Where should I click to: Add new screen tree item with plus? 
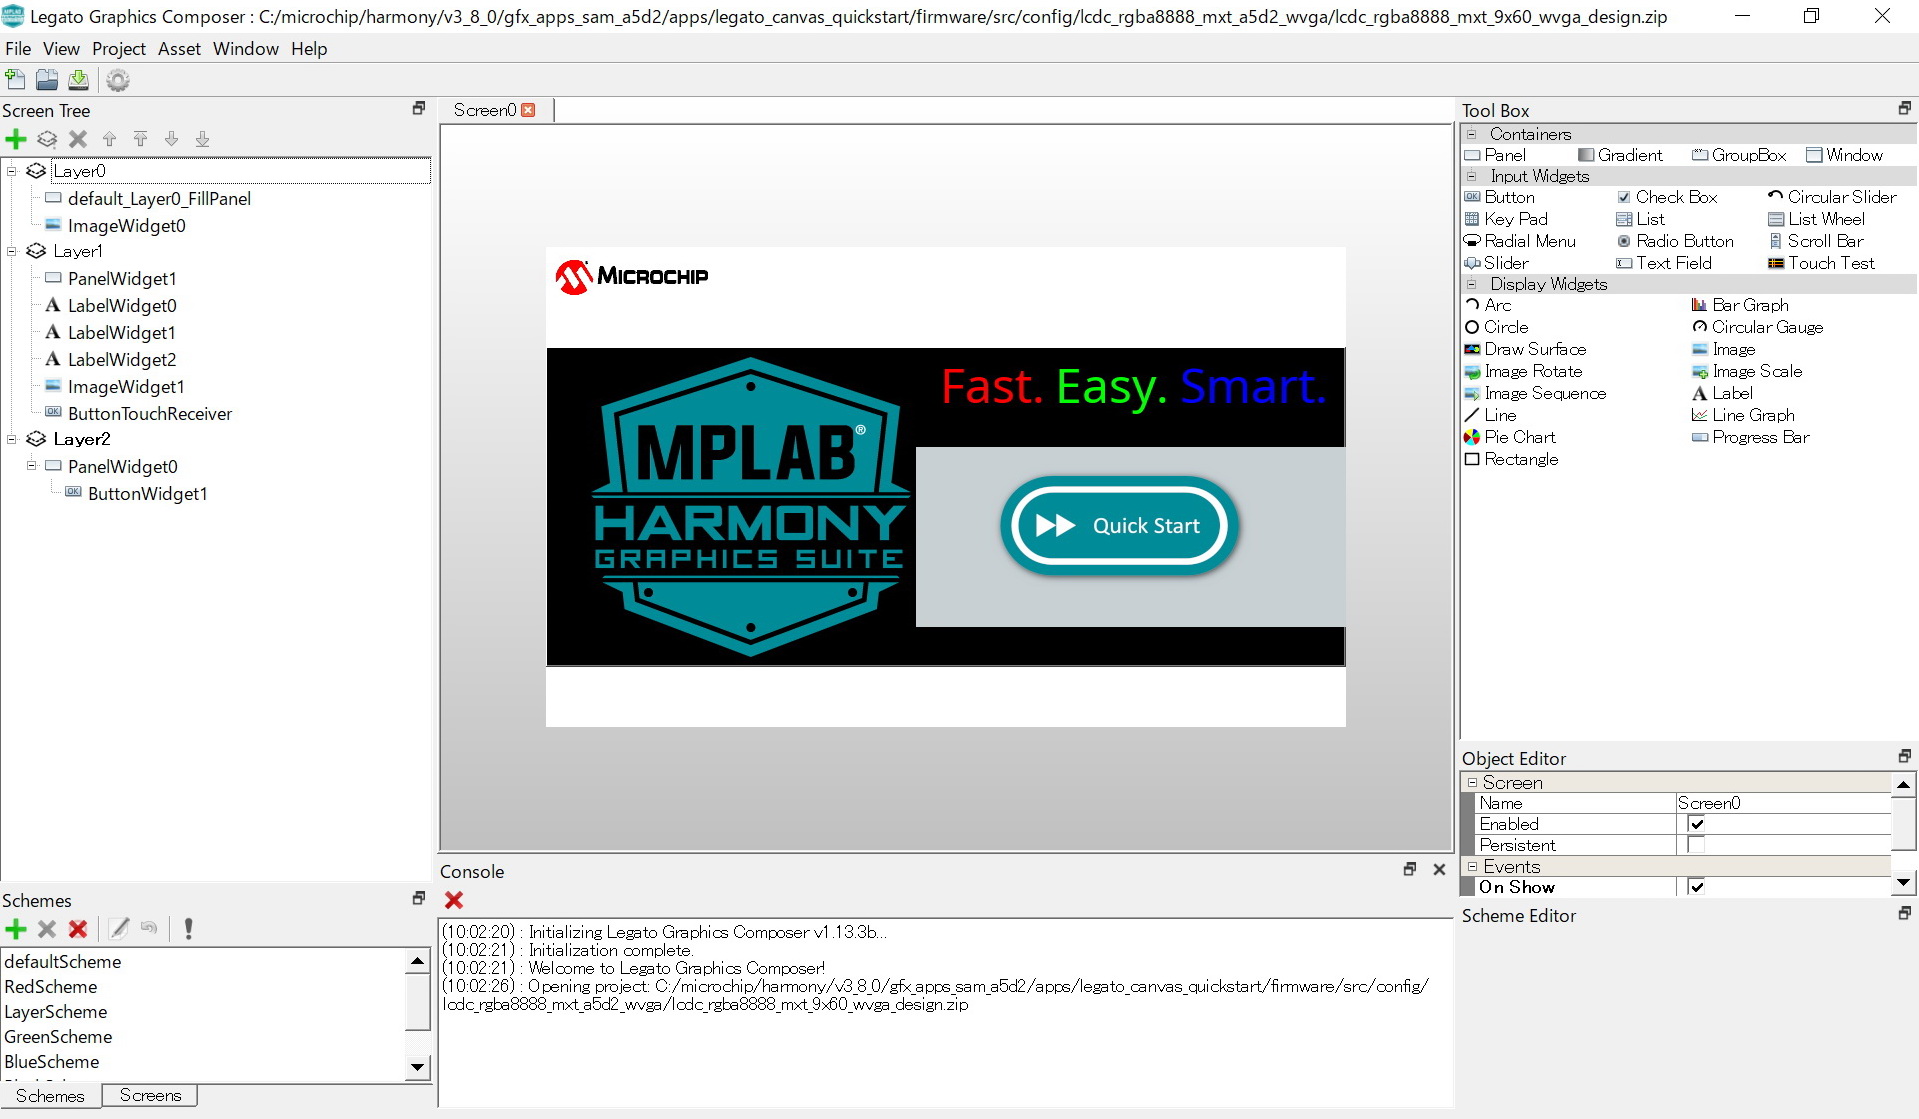point(16,139)
